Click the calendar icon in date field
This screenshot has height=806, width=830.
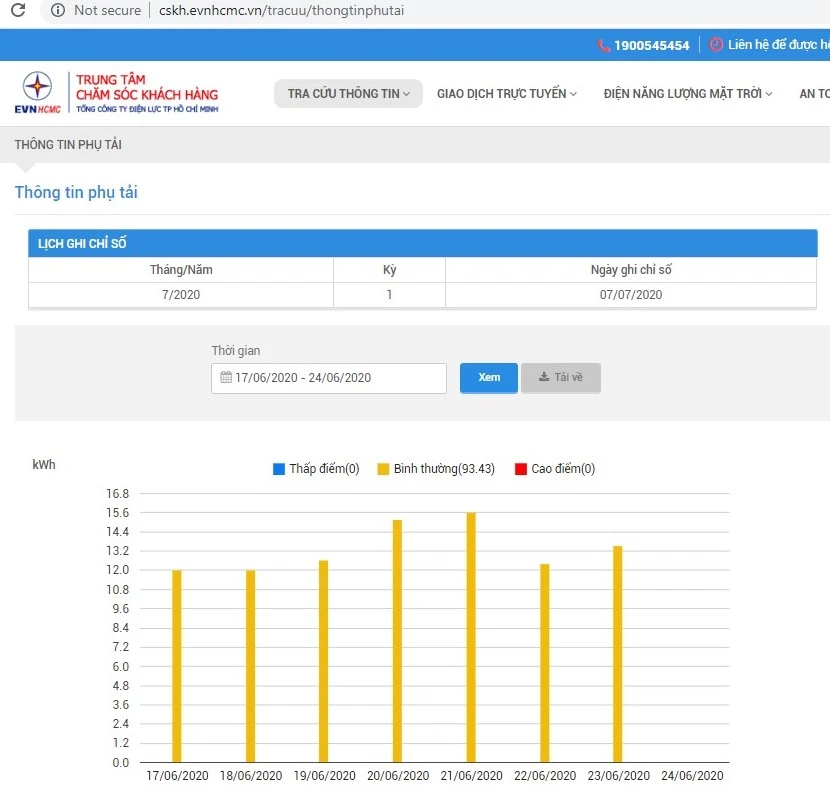pos(226,378)
